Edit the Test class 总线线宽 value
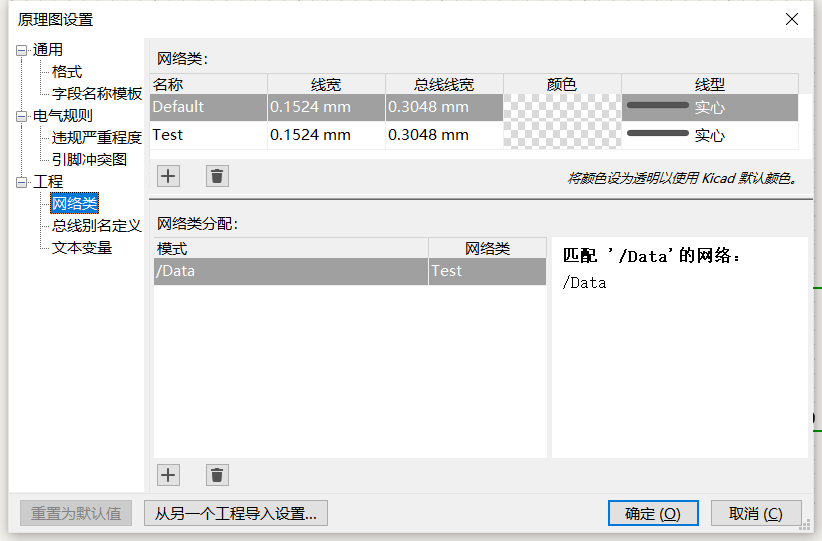The height and width of the screenshot is (541, 822). pyautogui.click(x=445, y=135)
